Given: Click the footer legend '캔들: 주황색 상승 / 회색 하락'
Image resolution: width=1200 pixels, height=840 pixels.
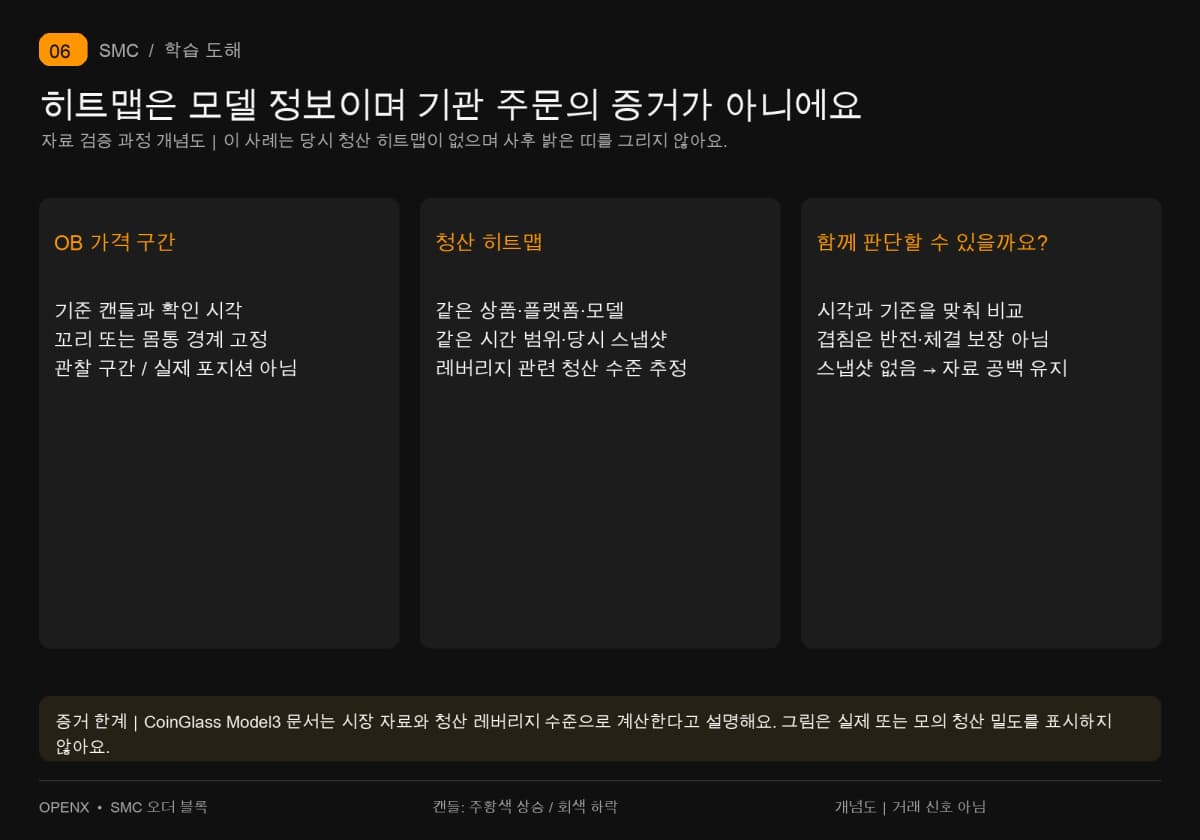Looking at the screenshot, I should pyautogui.click(x=525, y=807).
